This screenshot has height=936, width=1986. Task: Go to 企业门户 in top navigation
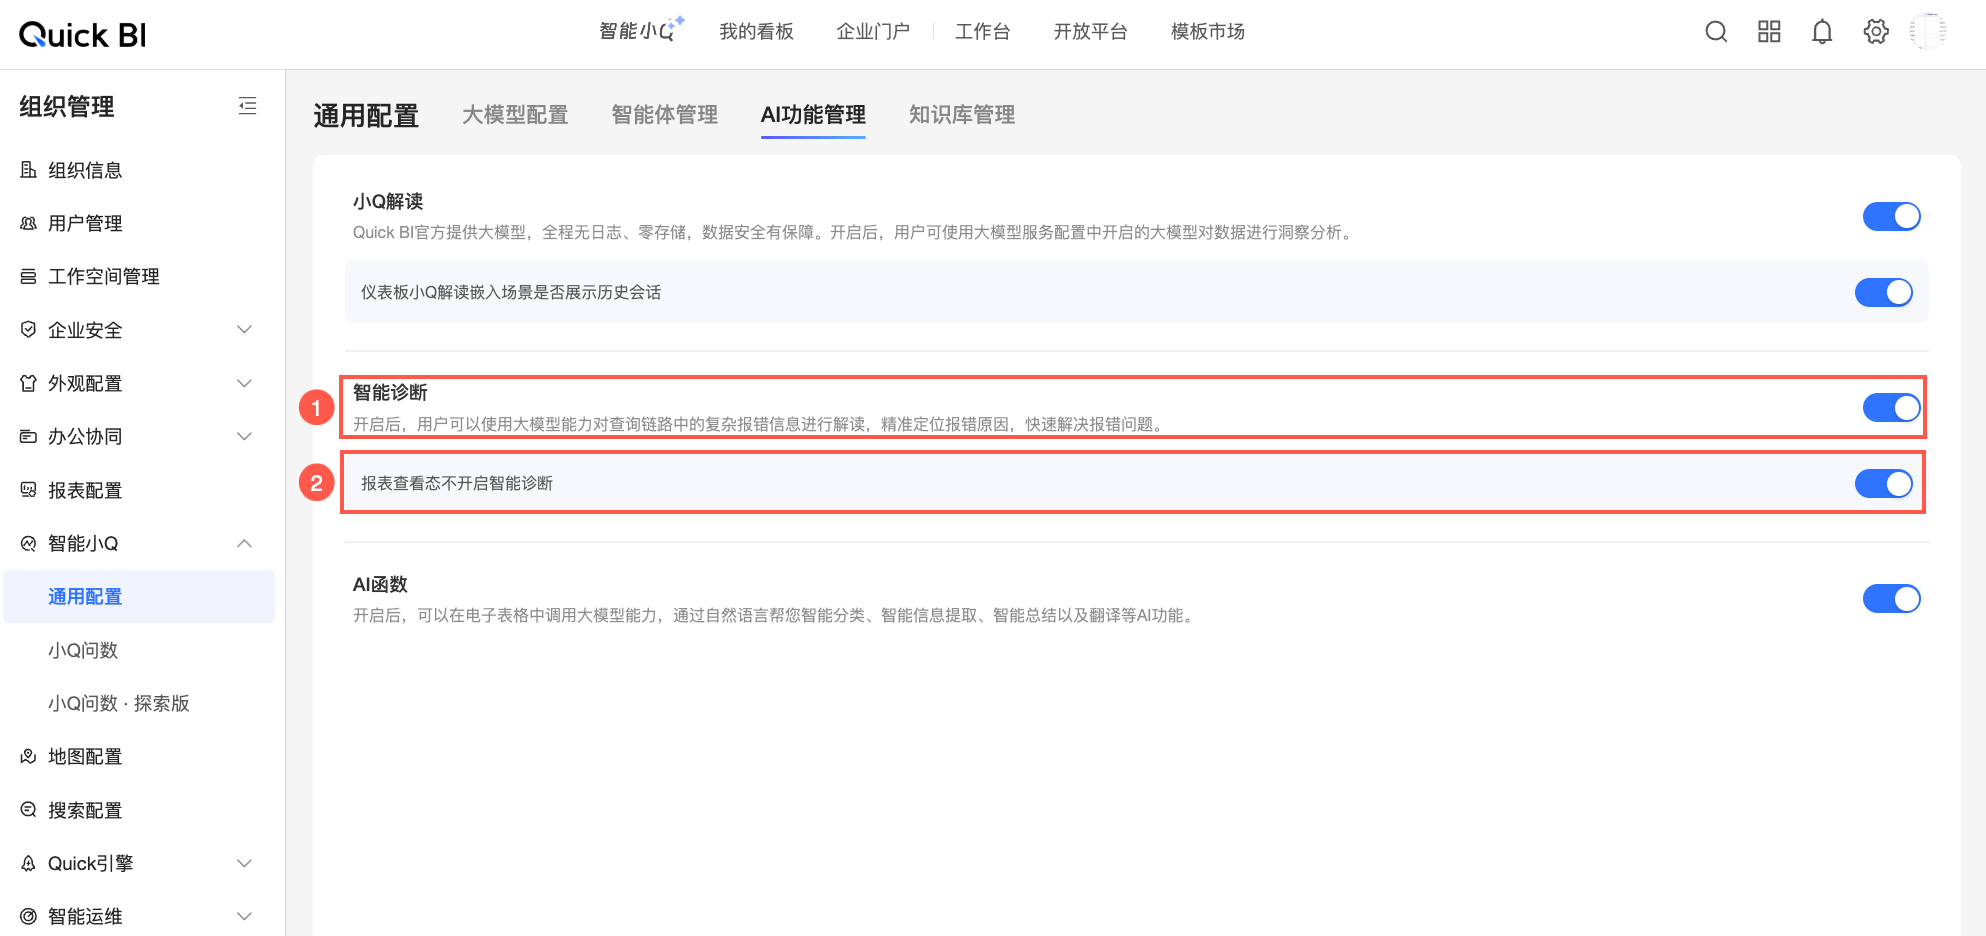(x=873, y=32)
